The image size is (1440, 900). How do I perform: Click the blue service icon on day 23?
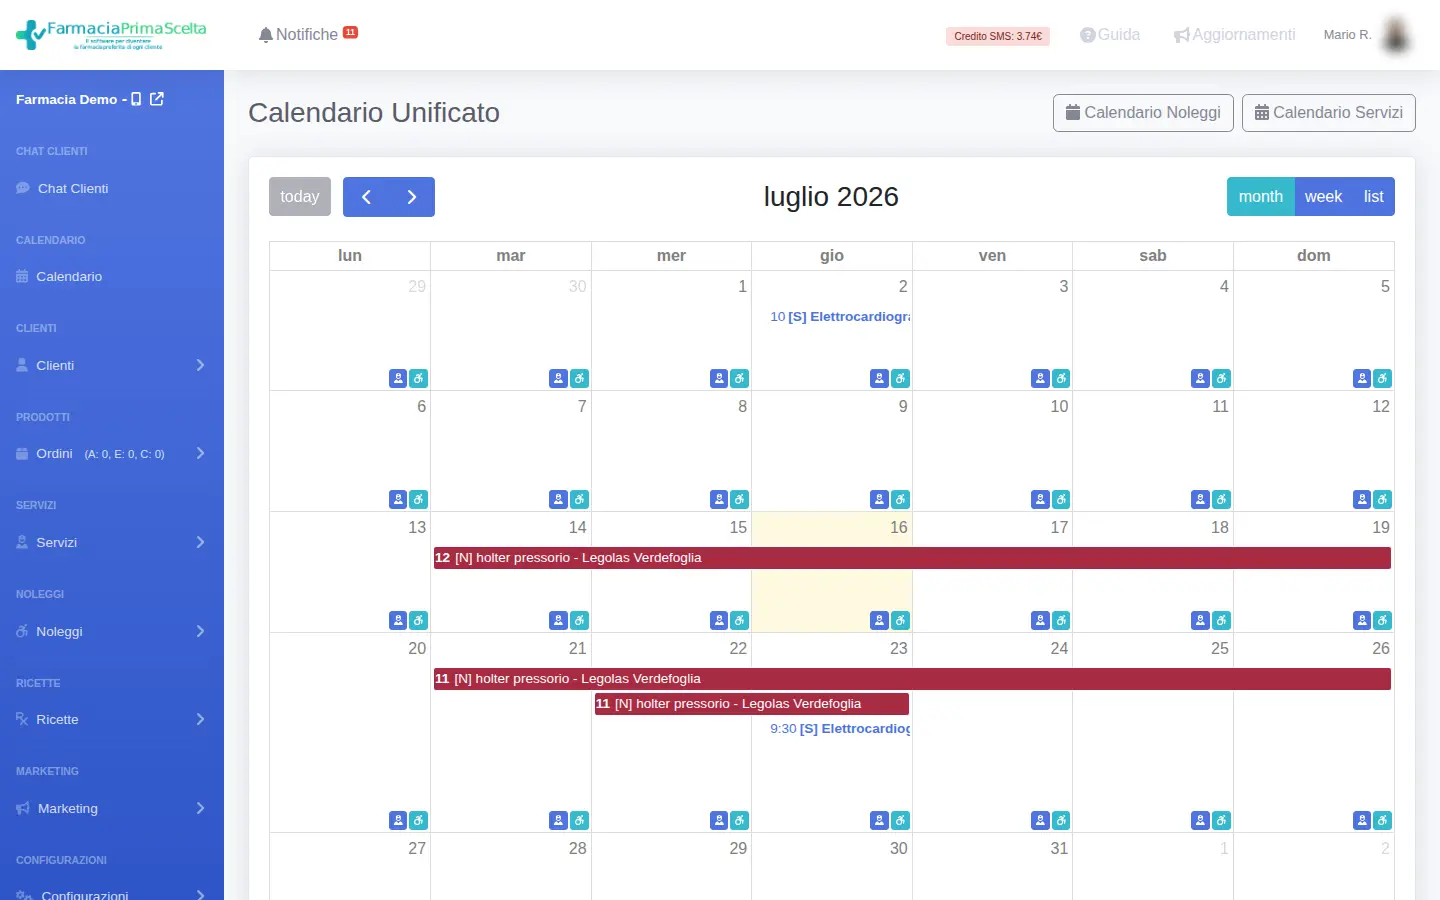[x=879, y=820]
